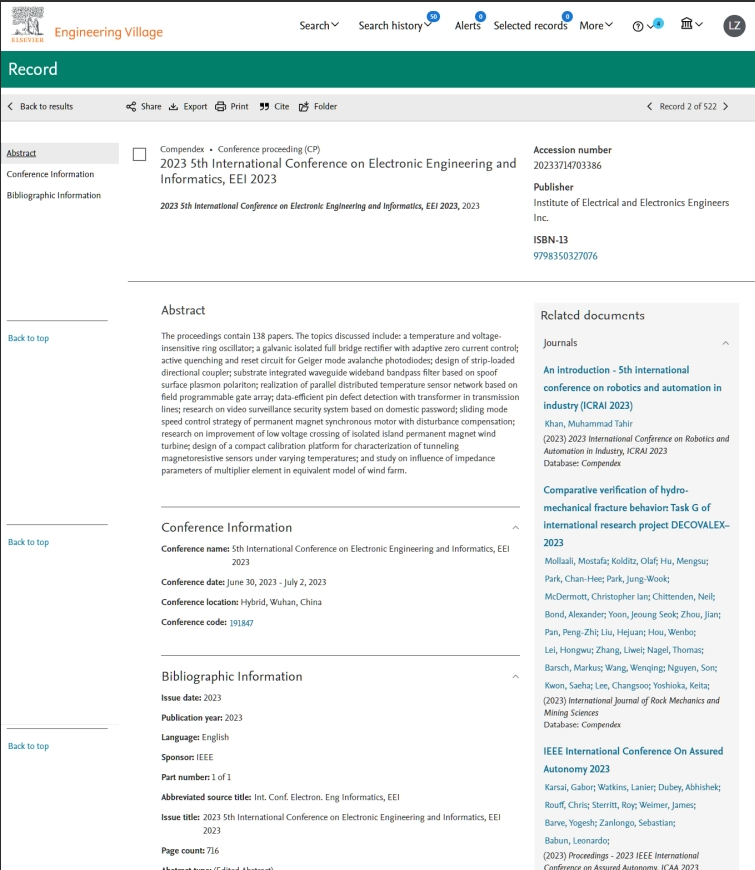Open the Engineering Village home link

[108, 32]
